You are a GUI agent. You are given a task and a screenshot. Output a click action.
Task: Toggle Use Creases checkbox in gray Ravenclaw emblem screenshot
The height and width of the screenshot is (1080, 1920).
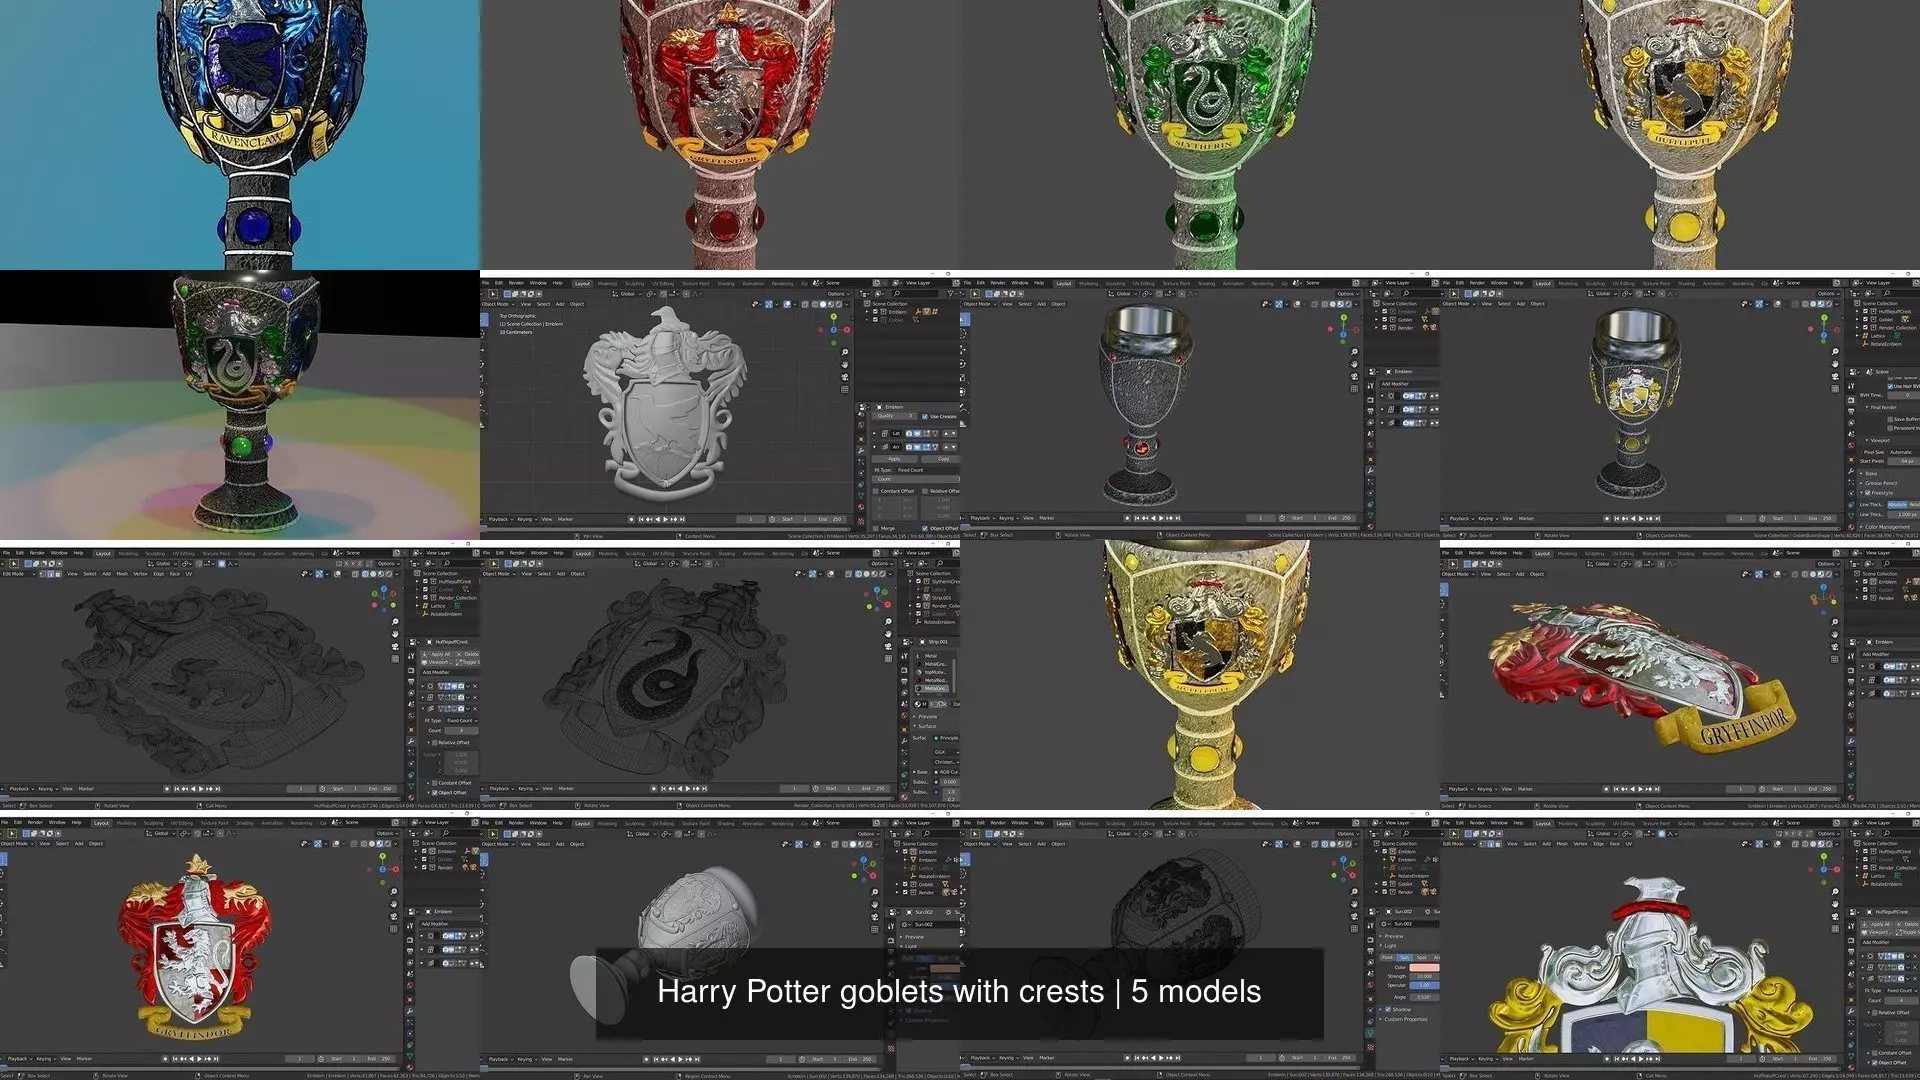[x=924, y=416]
